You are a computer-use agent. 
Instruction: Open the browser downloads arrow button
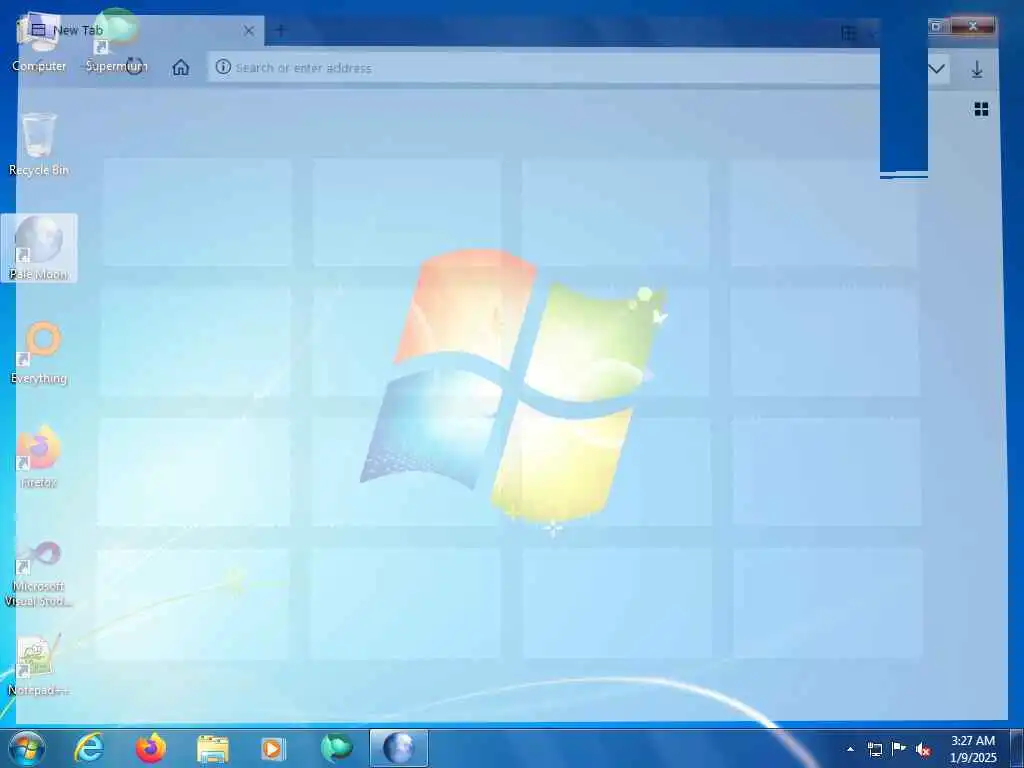tap(977, 69)
